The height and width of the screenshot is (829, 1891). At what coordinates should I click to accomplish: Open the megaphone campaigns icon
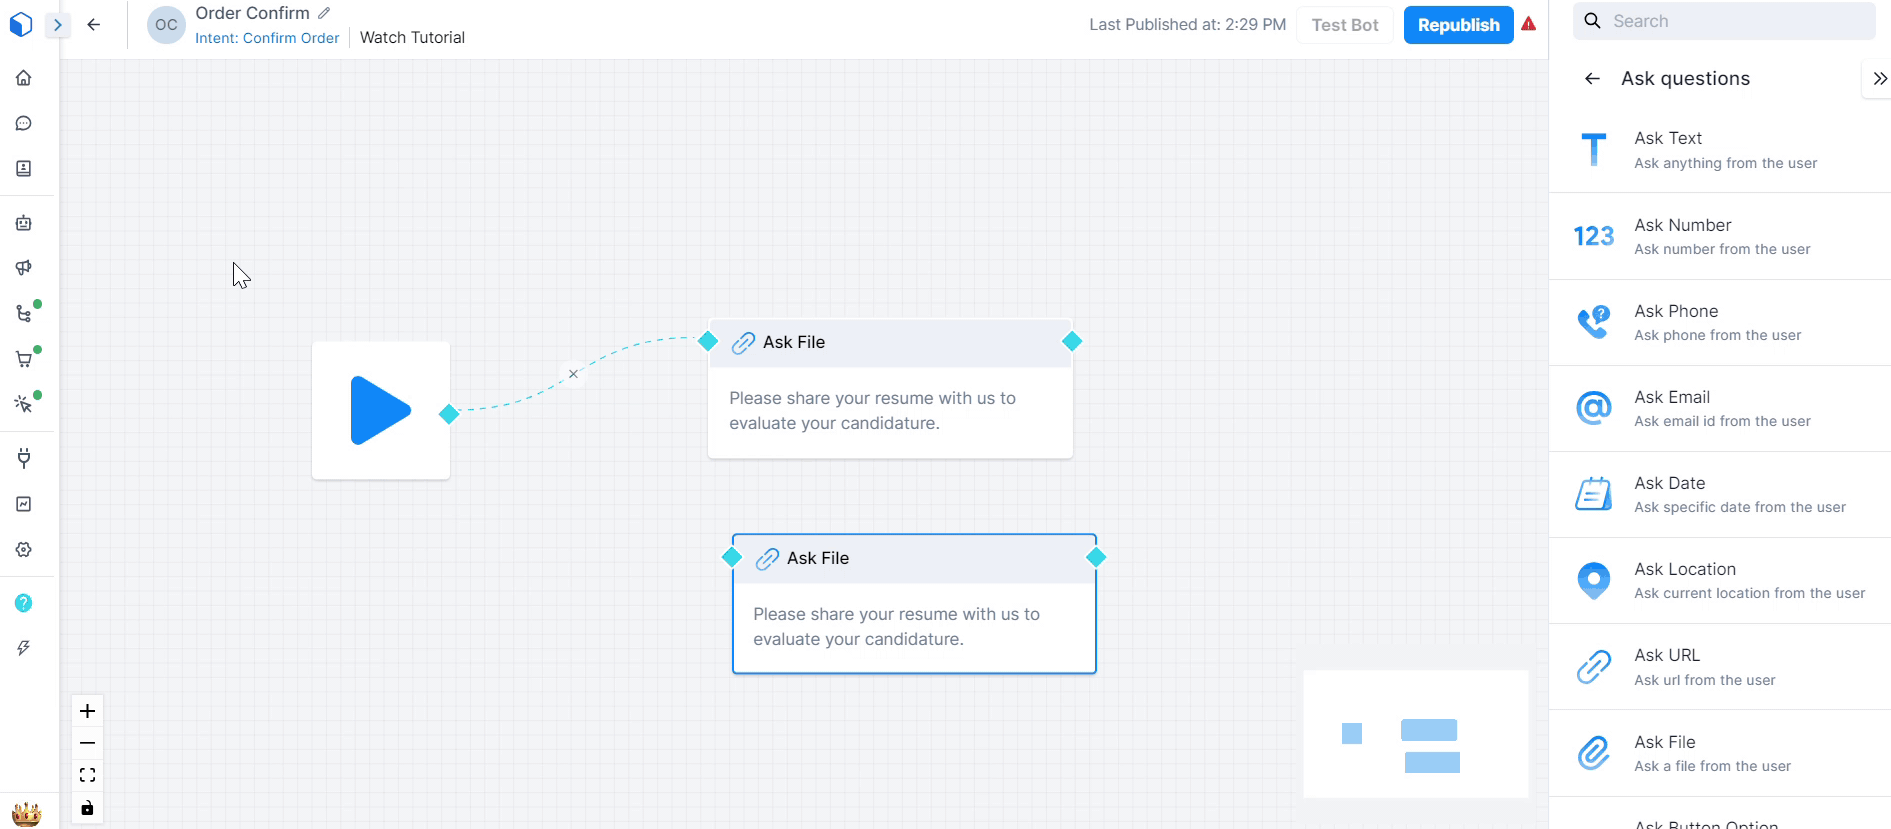(x=24, y=268)
